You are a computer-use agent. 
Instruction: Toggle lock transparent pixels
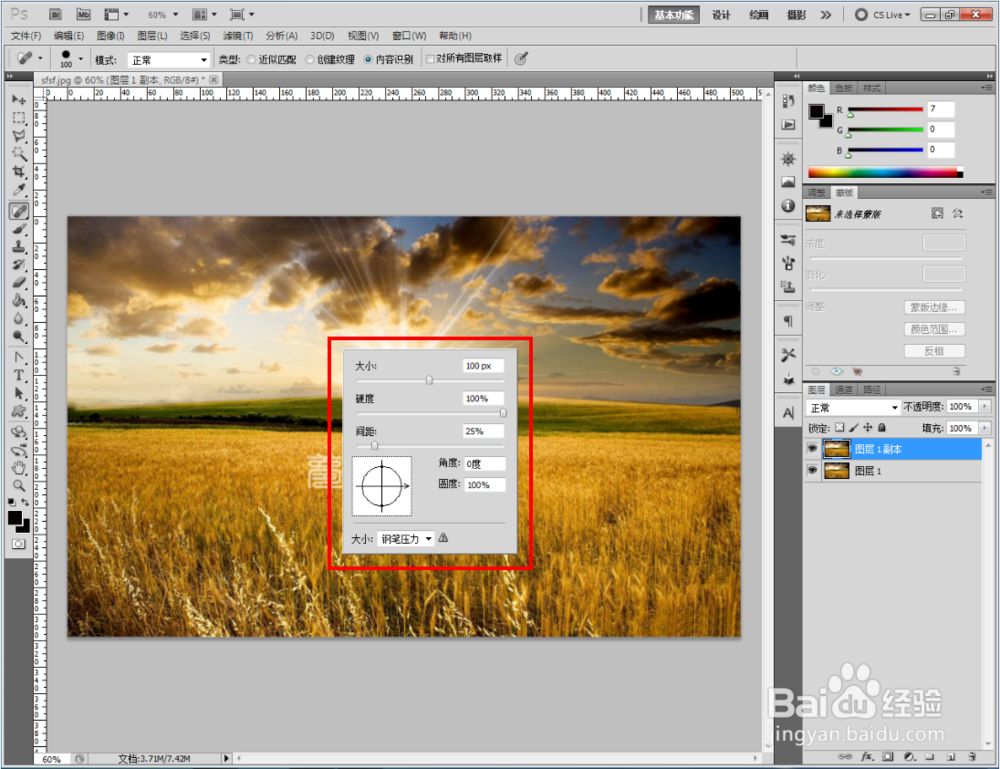point(839,428)
